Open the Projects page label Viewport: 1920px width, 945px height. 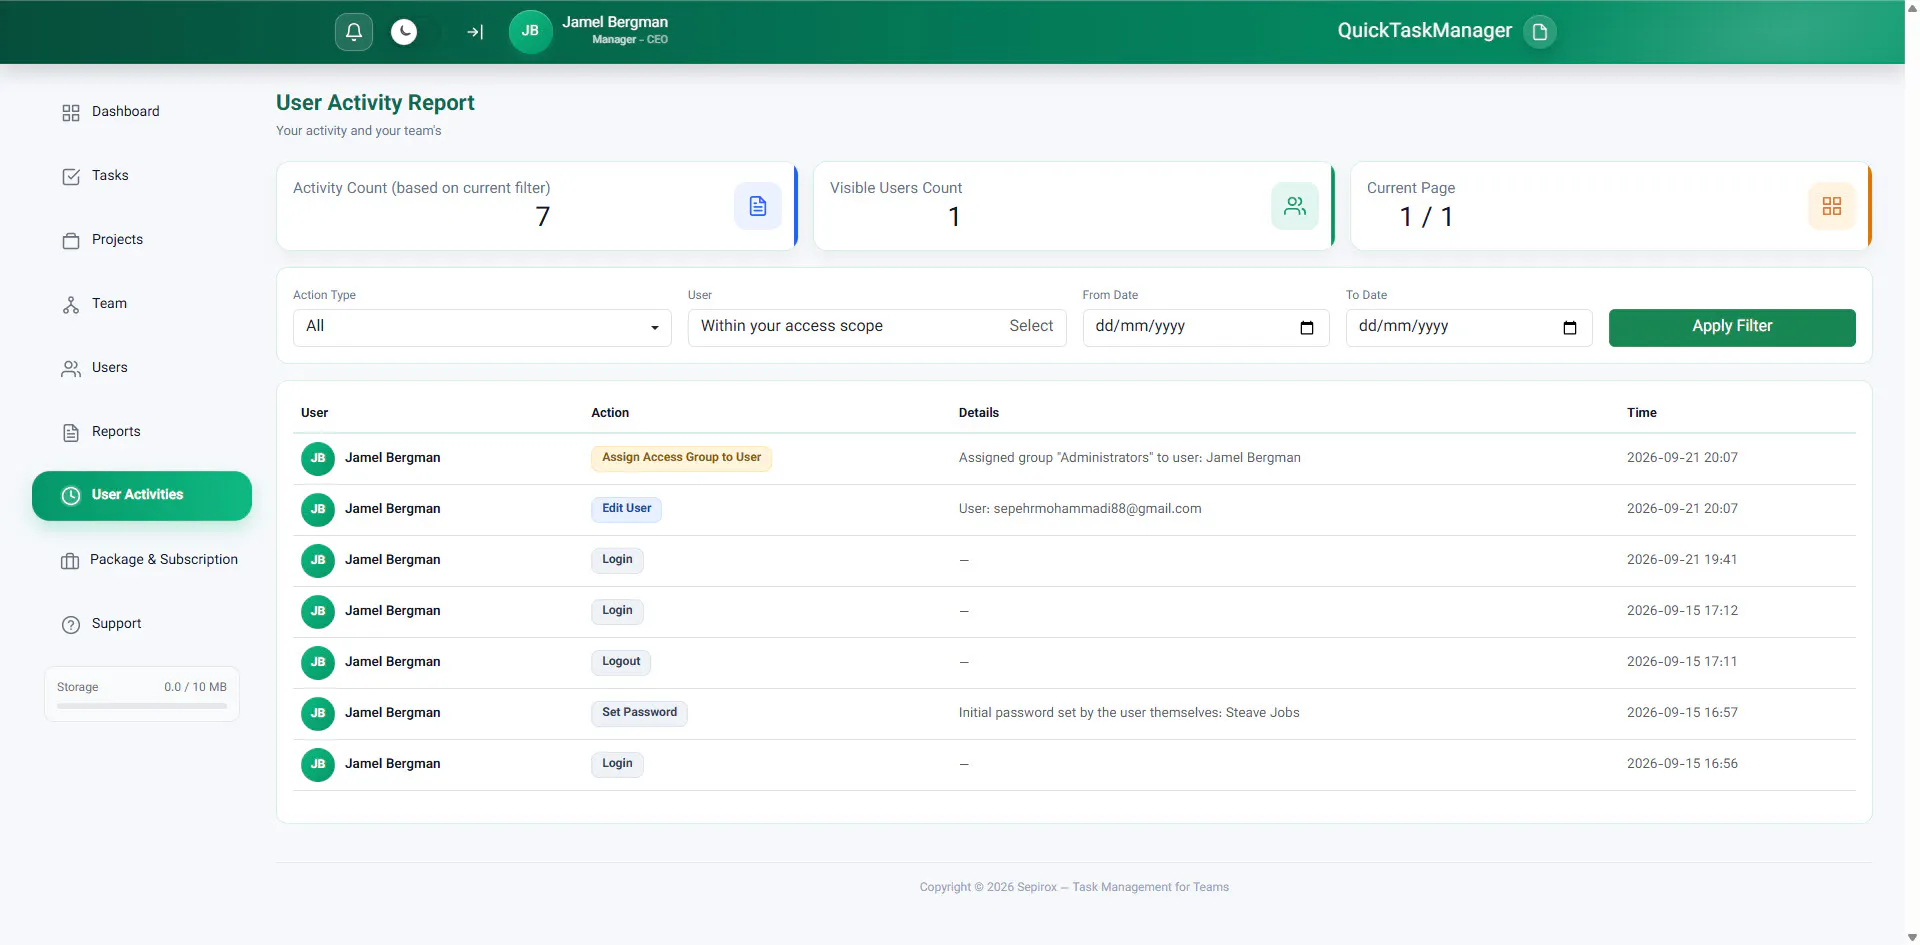(117, 240)
